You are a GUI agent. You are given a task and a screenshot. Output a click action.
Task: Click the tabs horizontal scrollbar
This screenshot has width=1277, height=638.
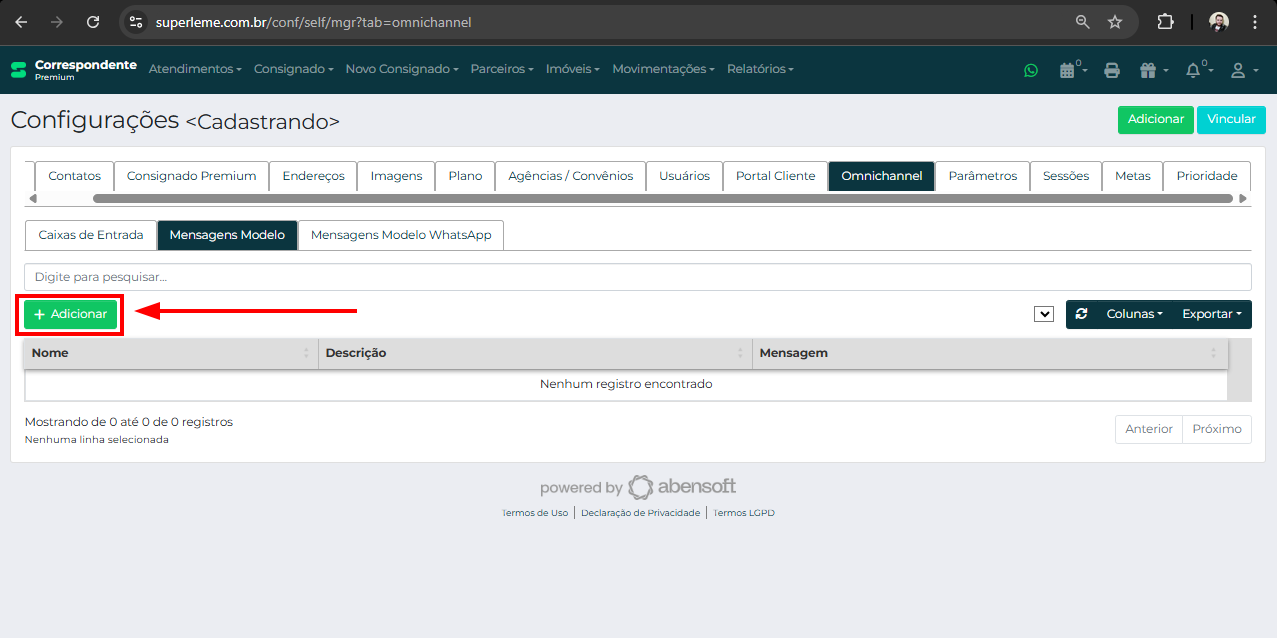tap(662, 199)
